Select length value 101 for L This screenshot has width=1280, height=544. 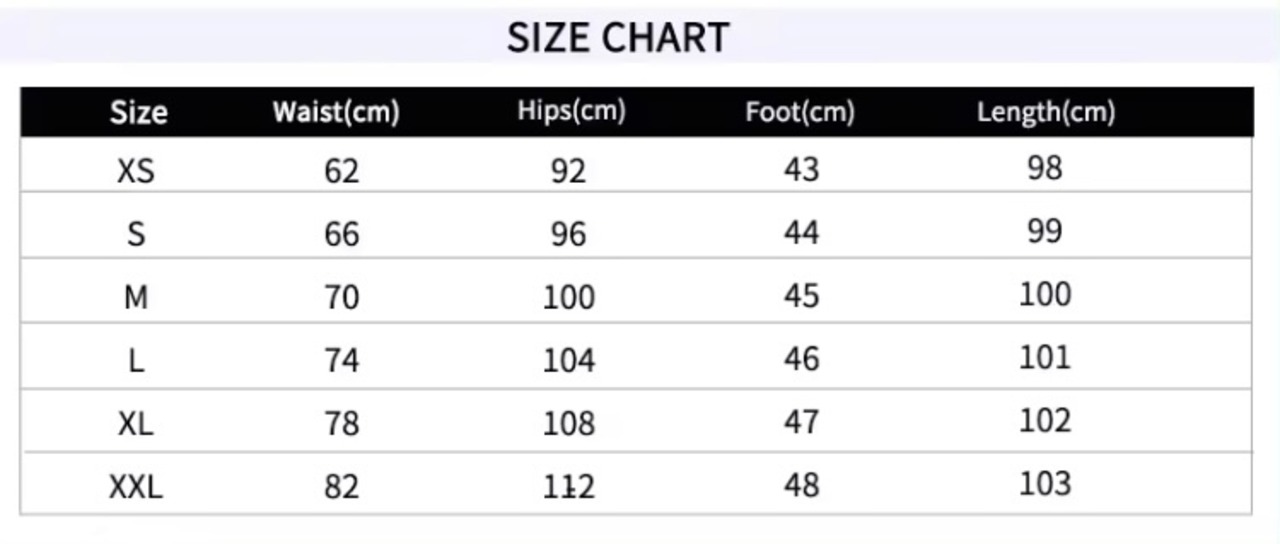[1045, 357]
